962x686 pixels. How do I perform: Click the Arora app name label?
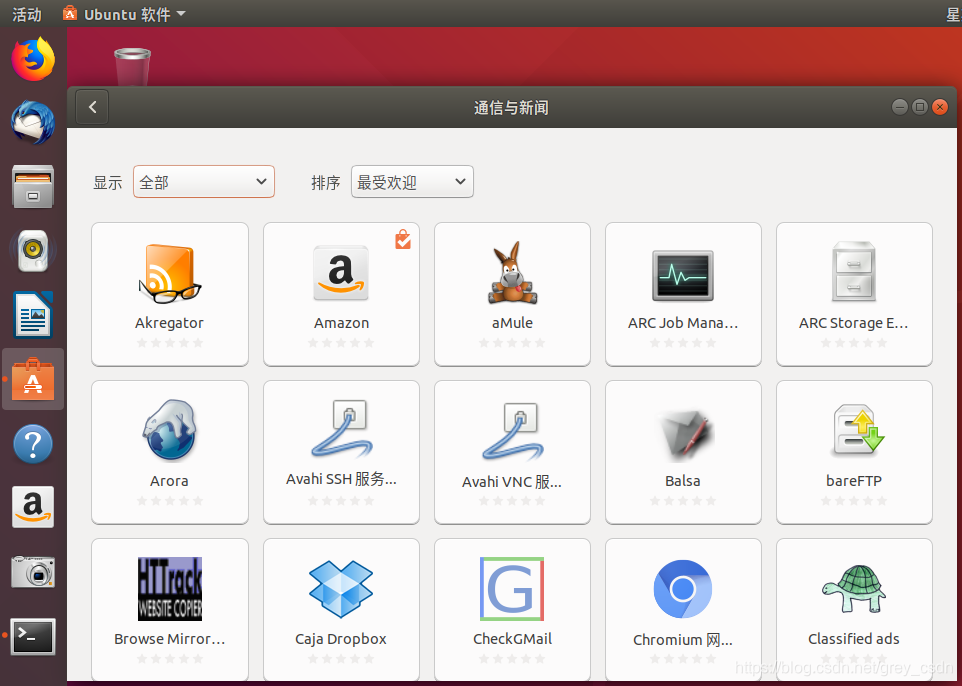click(x=169, y=481)
